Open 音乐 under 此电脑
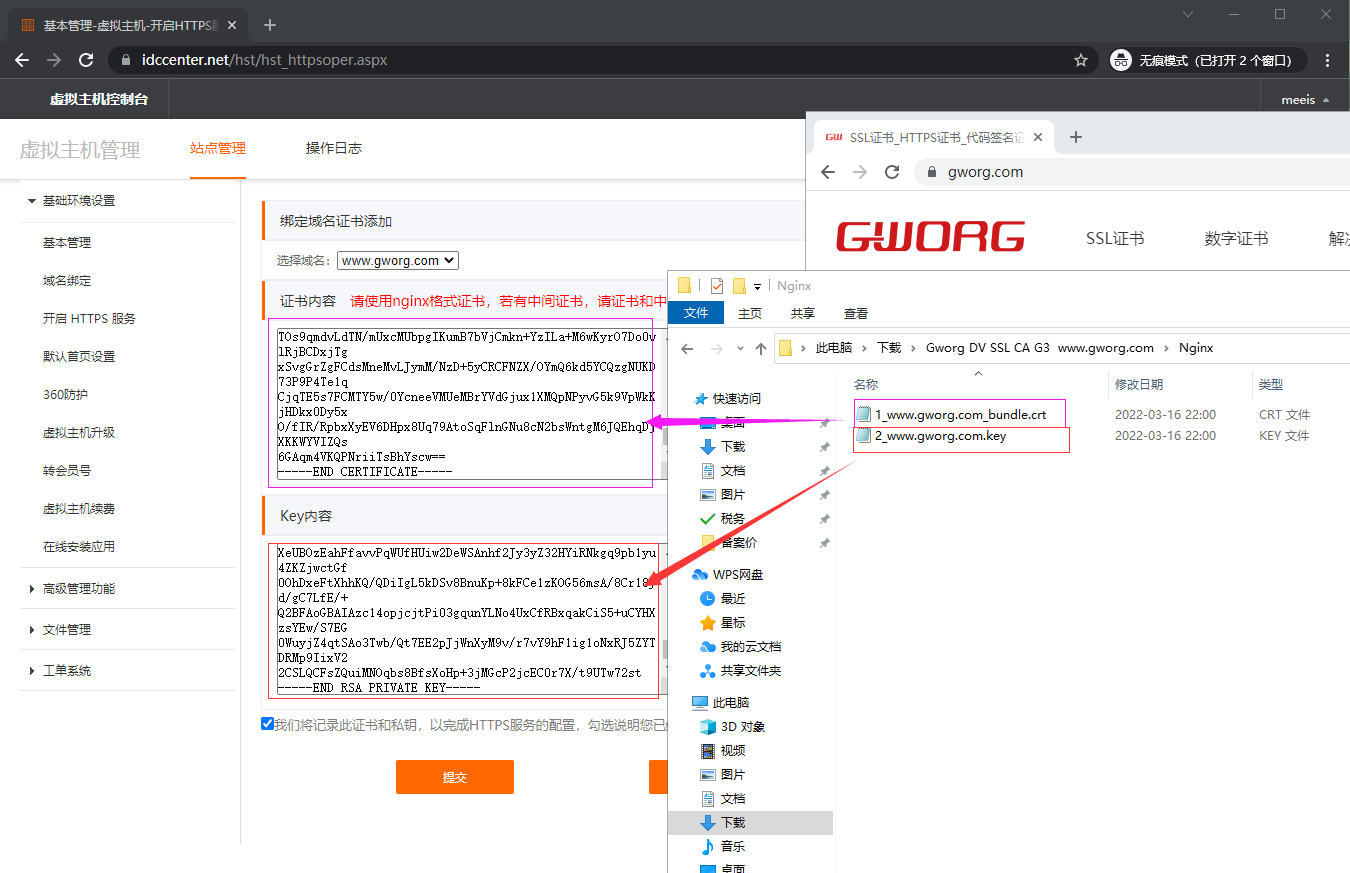Image resolution: width=1350 pixels, height=873 pixels. tap(732, 846)
